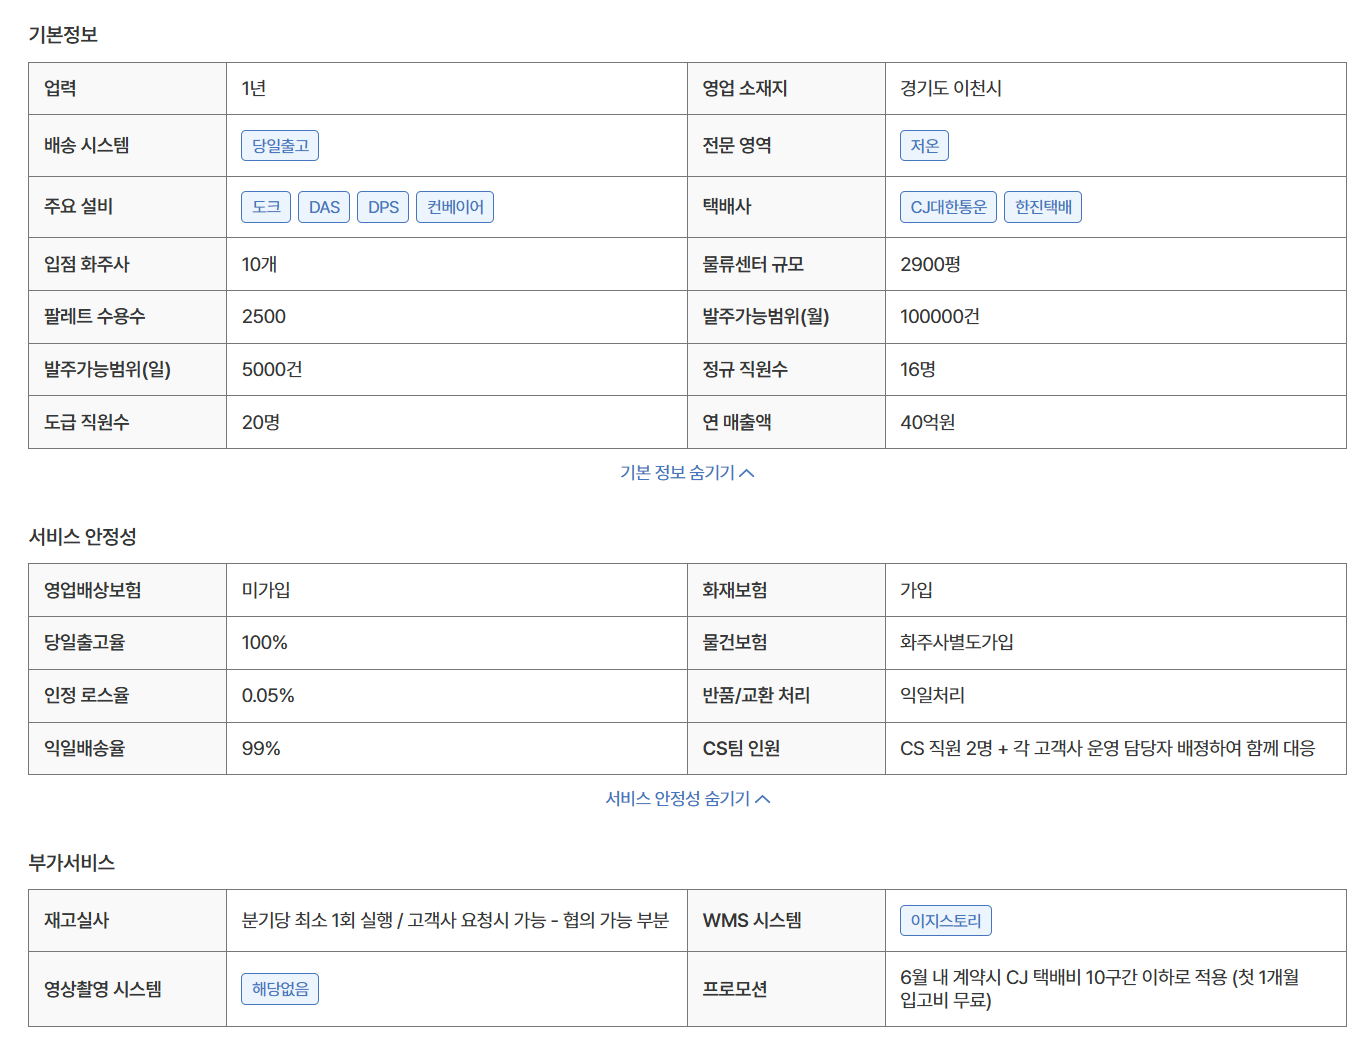This screenshot has height=1047, width=1368.
Task: Click the 화주사별도가입 cell
Action: point(957,643)
